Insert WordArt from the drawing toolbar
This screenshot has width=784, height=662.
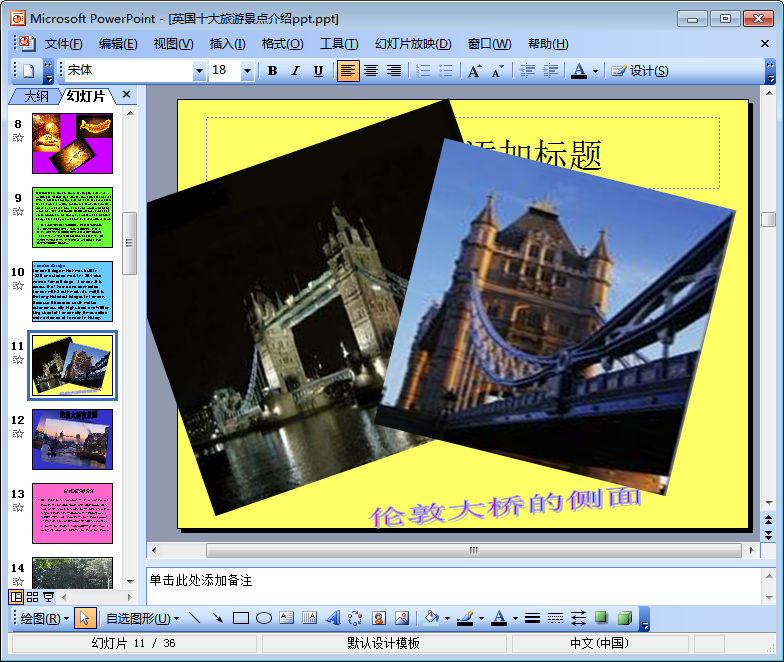pyautogui.click(x=333, y=618)
